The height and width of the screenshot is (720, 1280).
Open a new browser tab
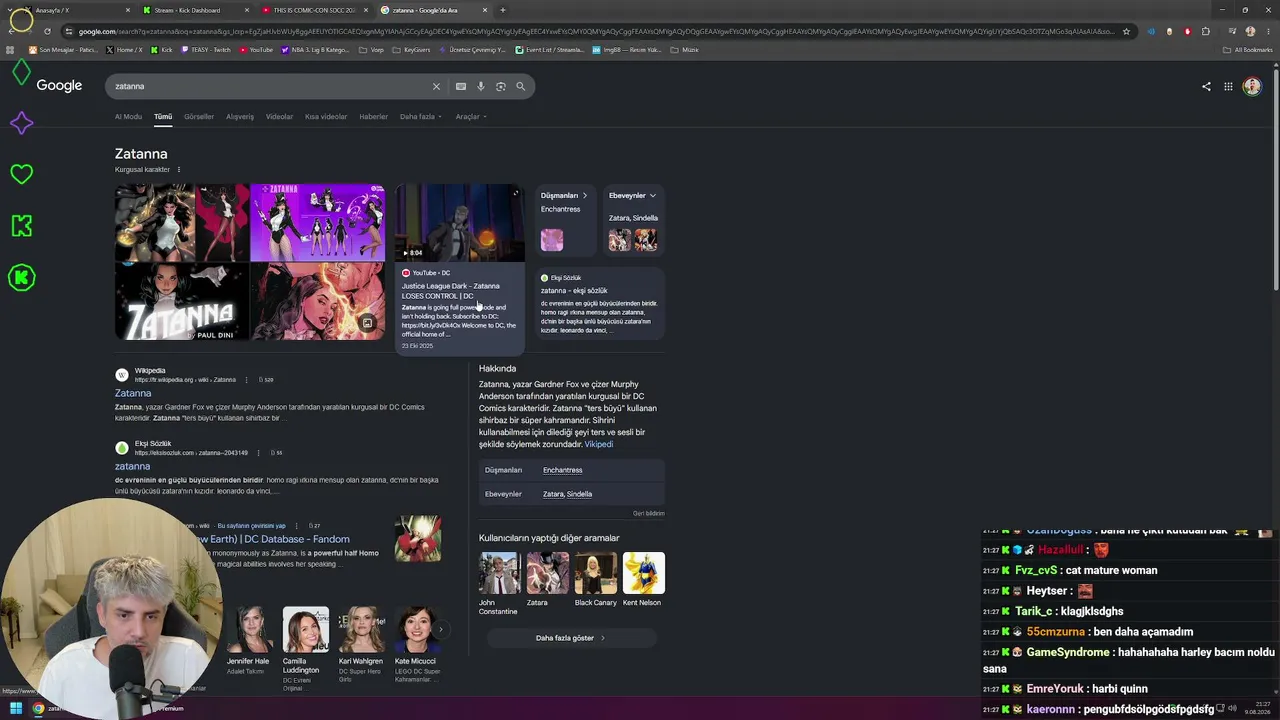[503, 10]
